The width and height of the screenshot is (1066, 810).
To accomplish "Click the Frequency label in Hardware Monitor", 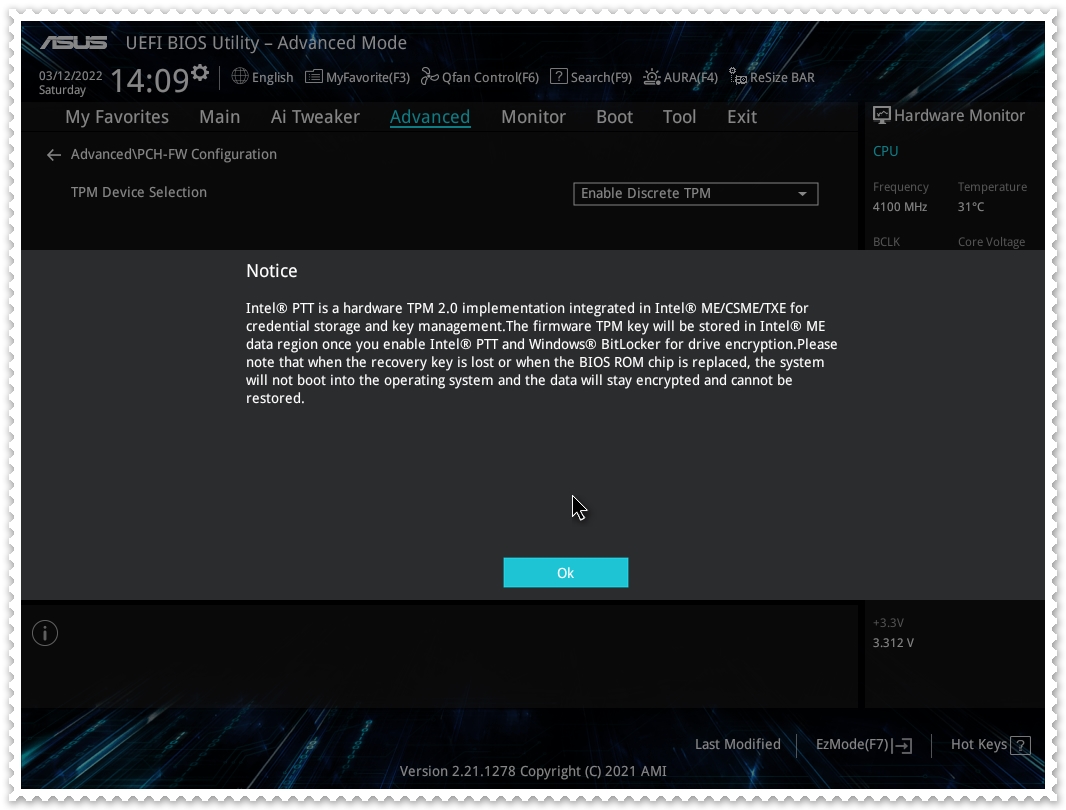I will point(901,187).
